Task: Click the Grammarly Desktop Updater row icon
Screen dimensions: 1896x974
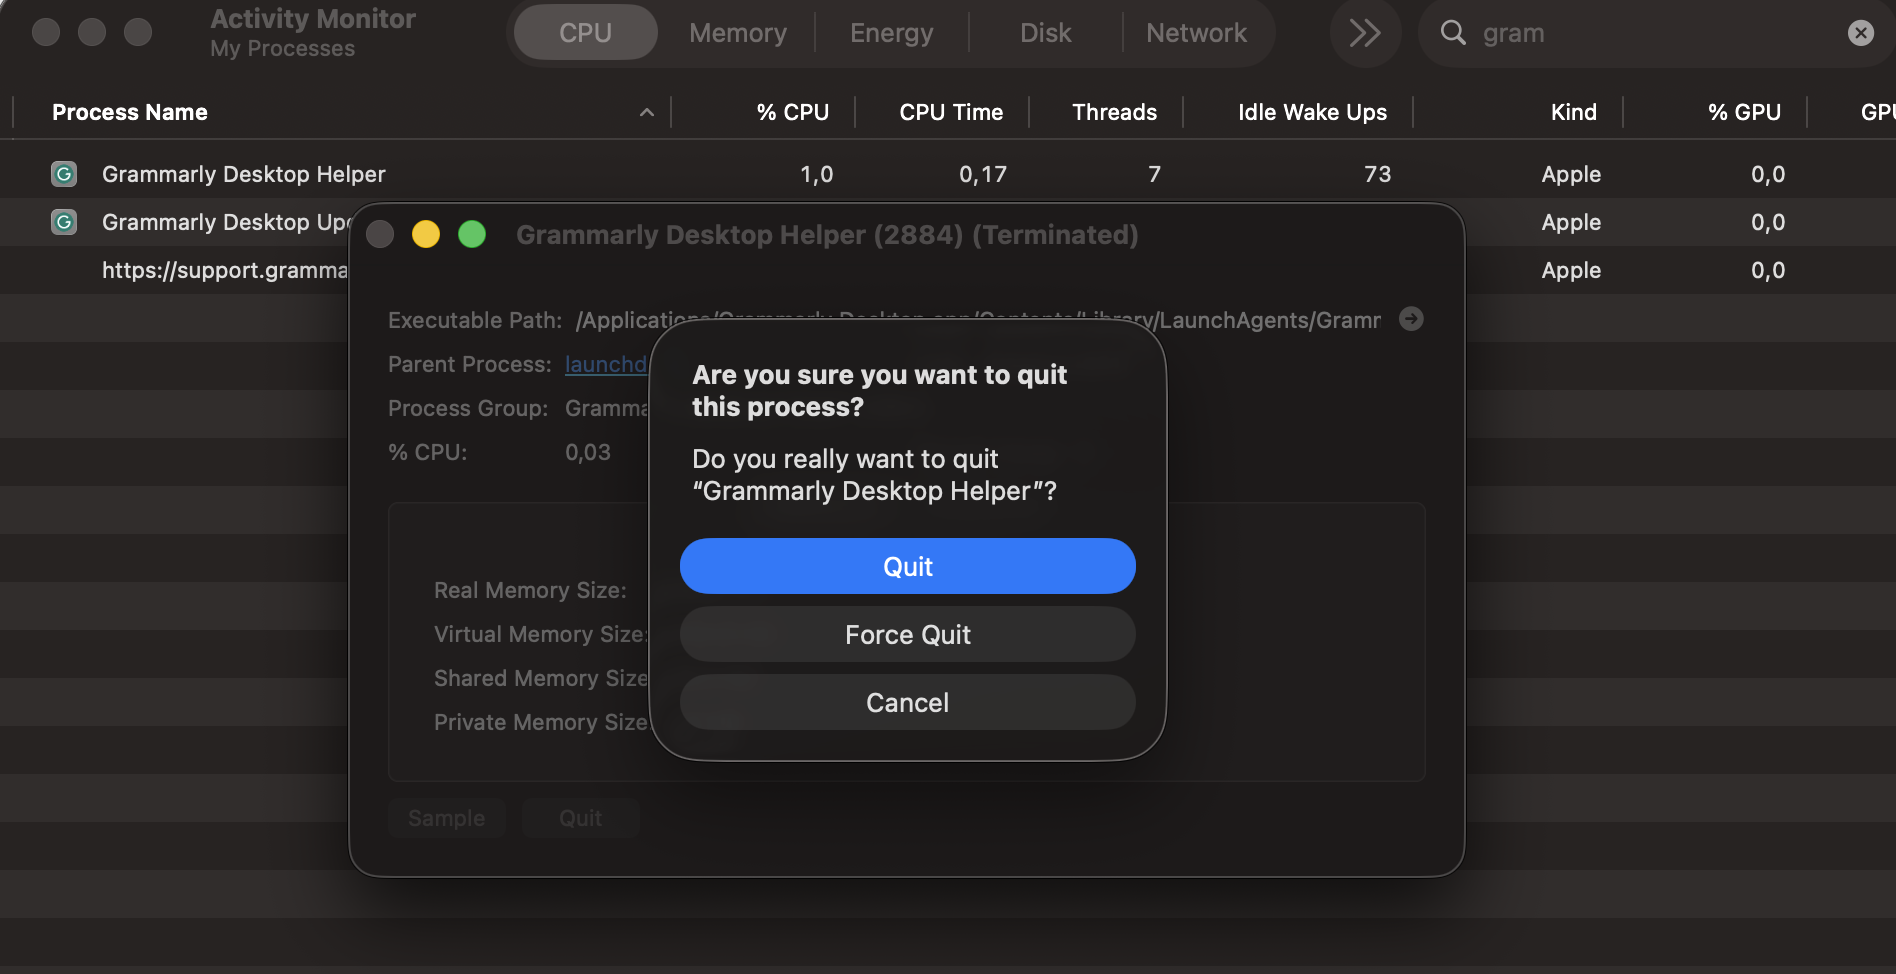Action: [64, 222]
